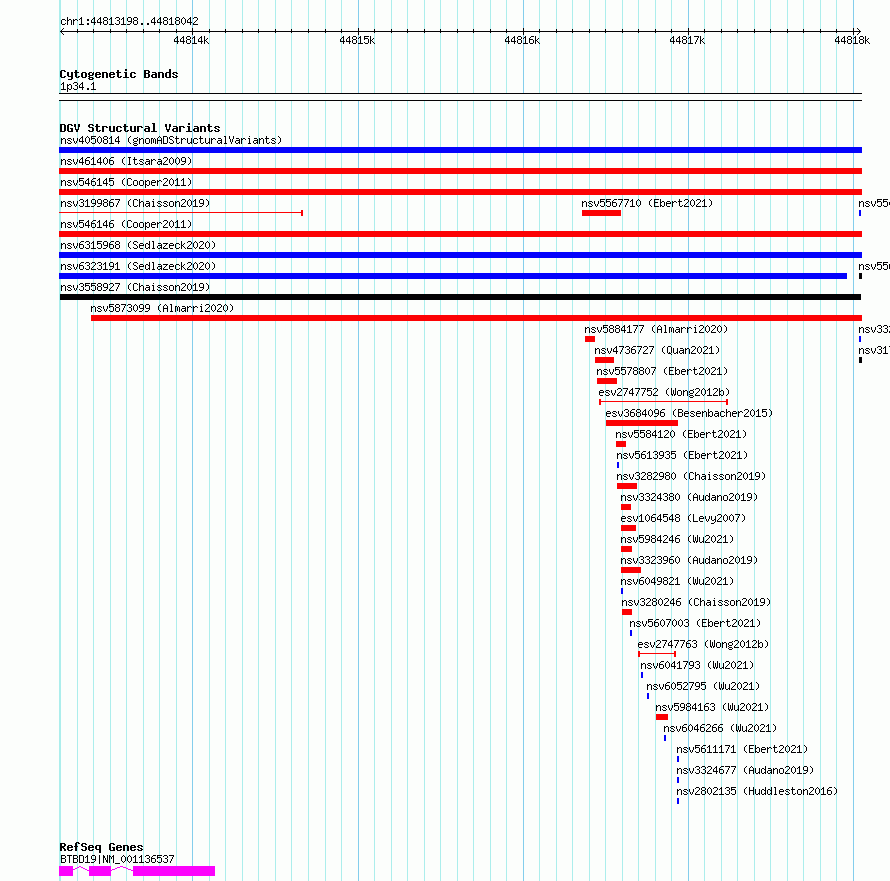
Task: Select nsv3280246 (Chaisson2019) label
Action: 696,602
